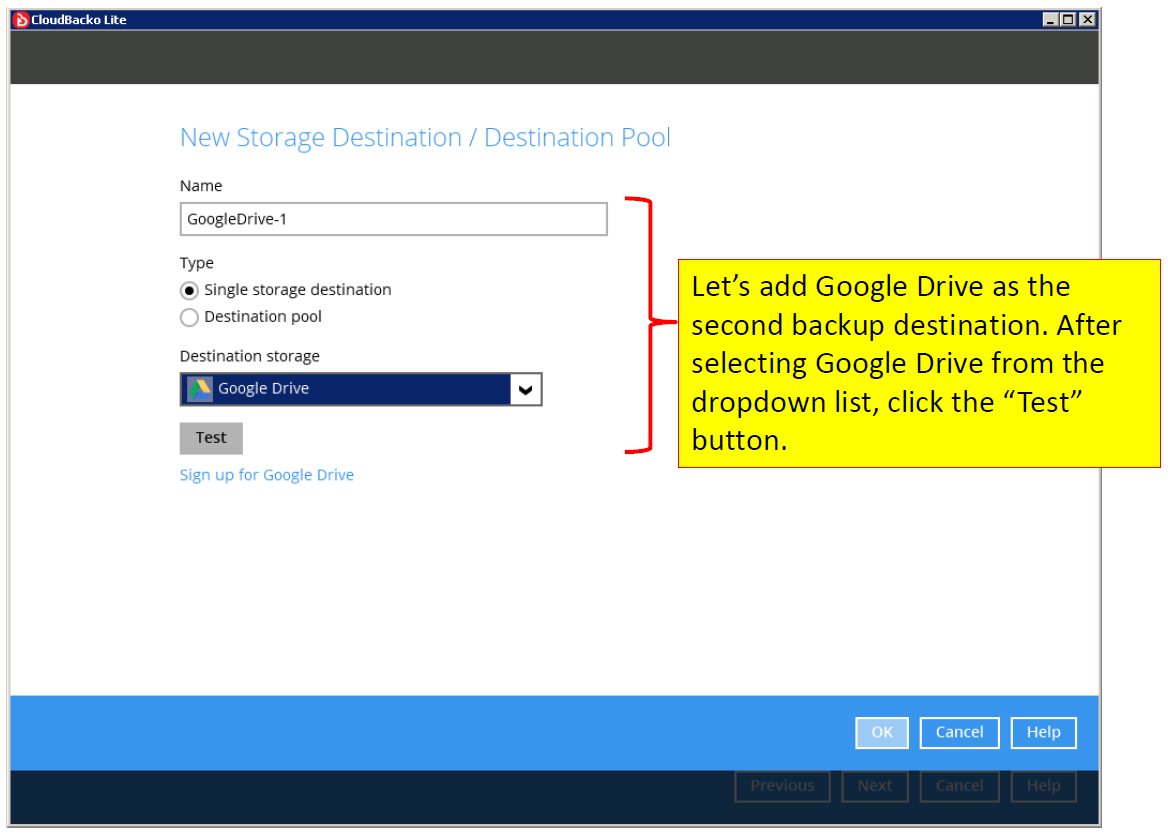Open Sign up for Google Drive link
This screenshot has width=1168, height=835.
267,475
